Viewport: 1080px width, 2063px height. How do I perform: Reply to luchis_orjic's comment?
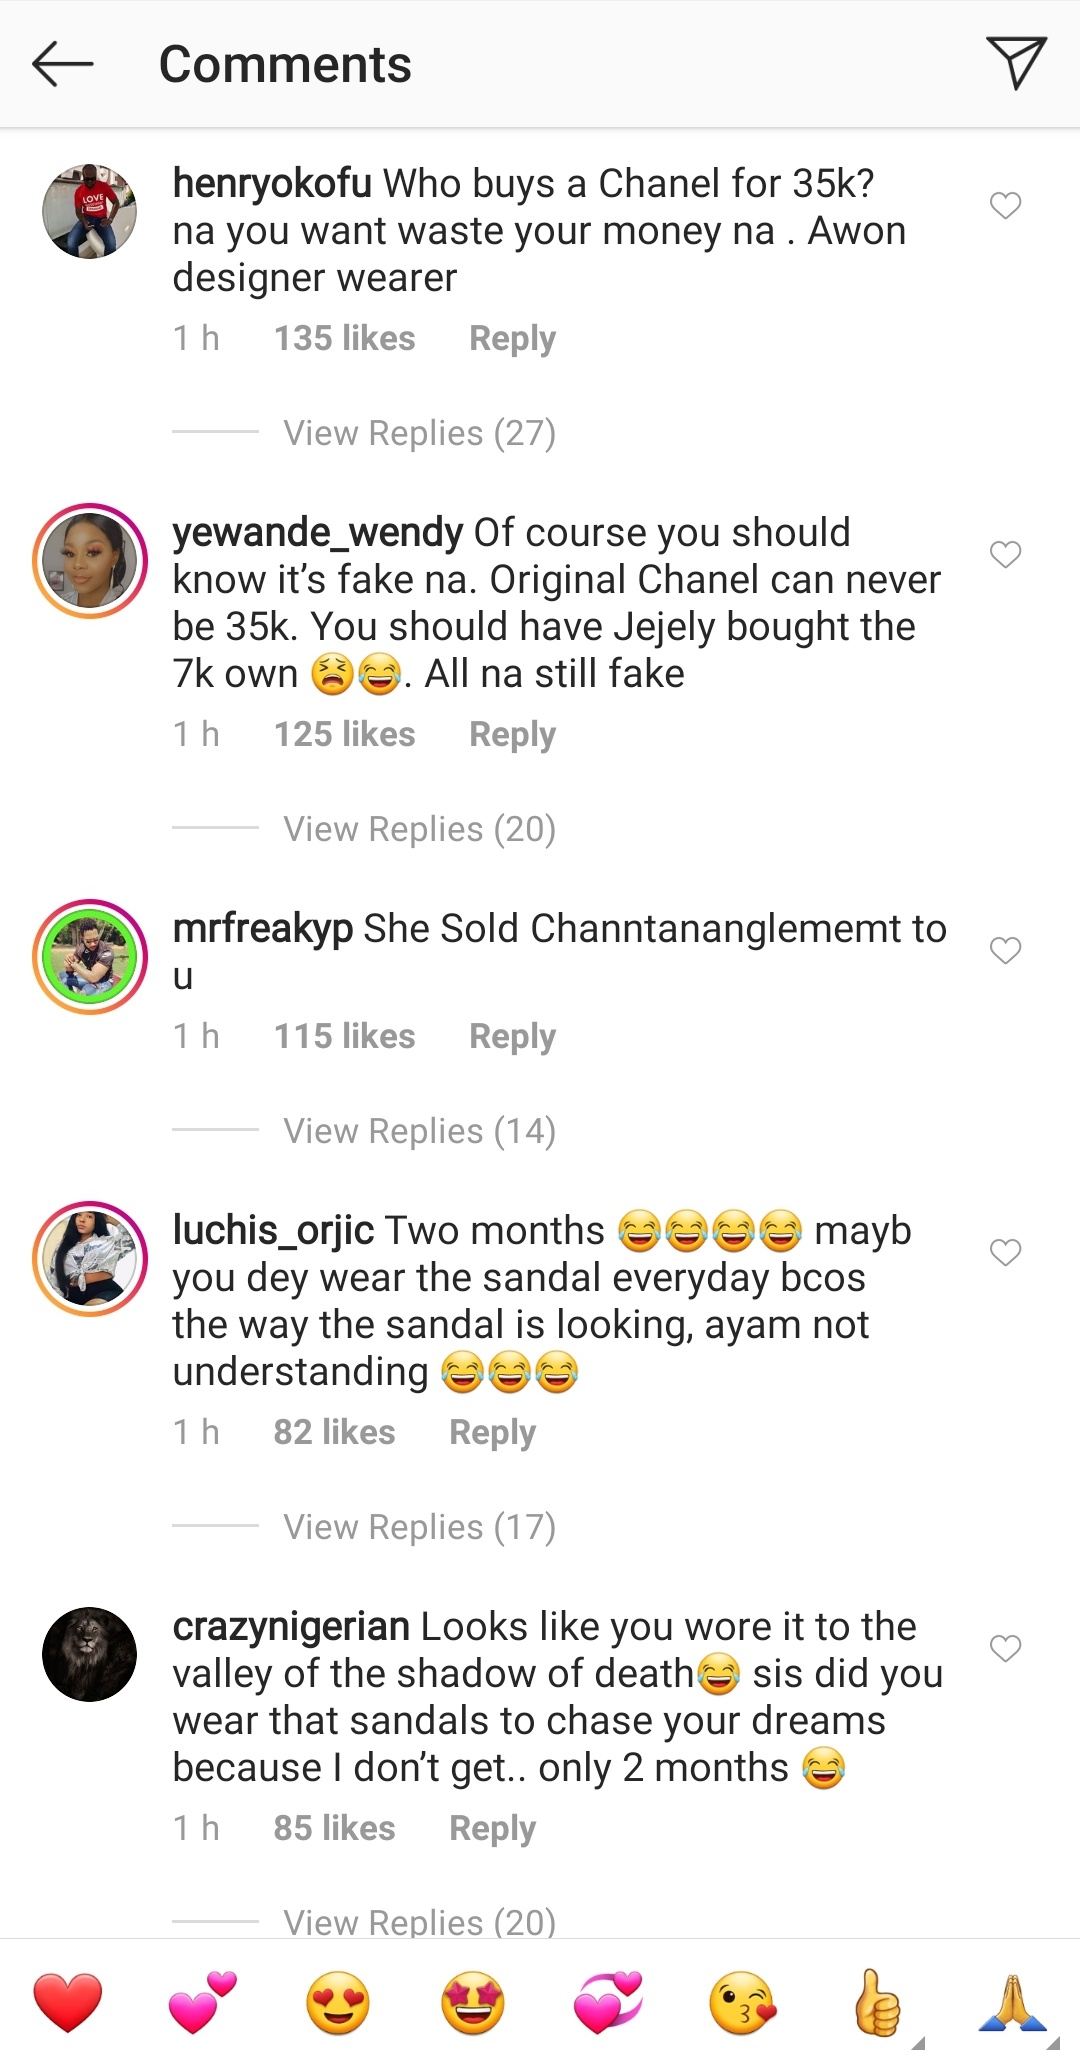click(492, 1432)
